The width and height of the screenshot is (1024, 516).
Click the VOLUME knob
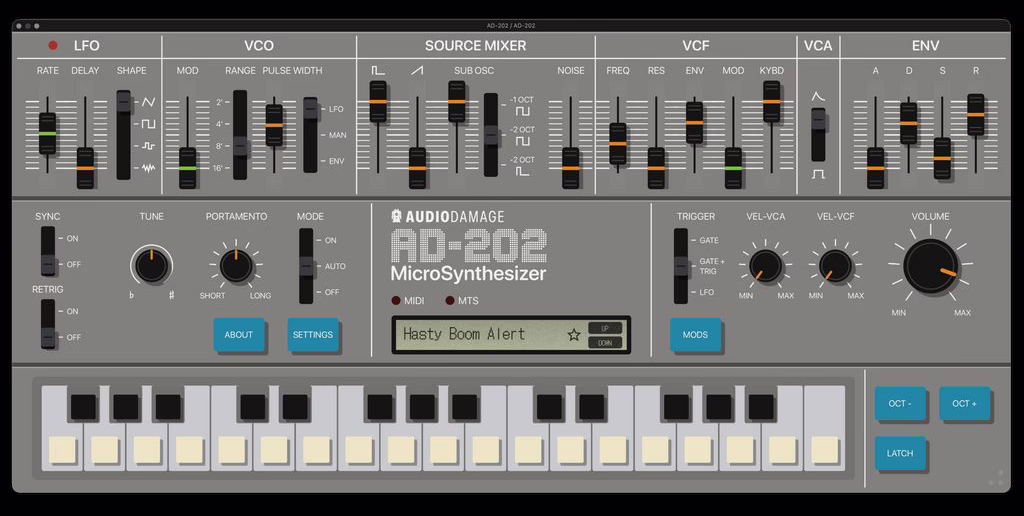coord(931,265)
